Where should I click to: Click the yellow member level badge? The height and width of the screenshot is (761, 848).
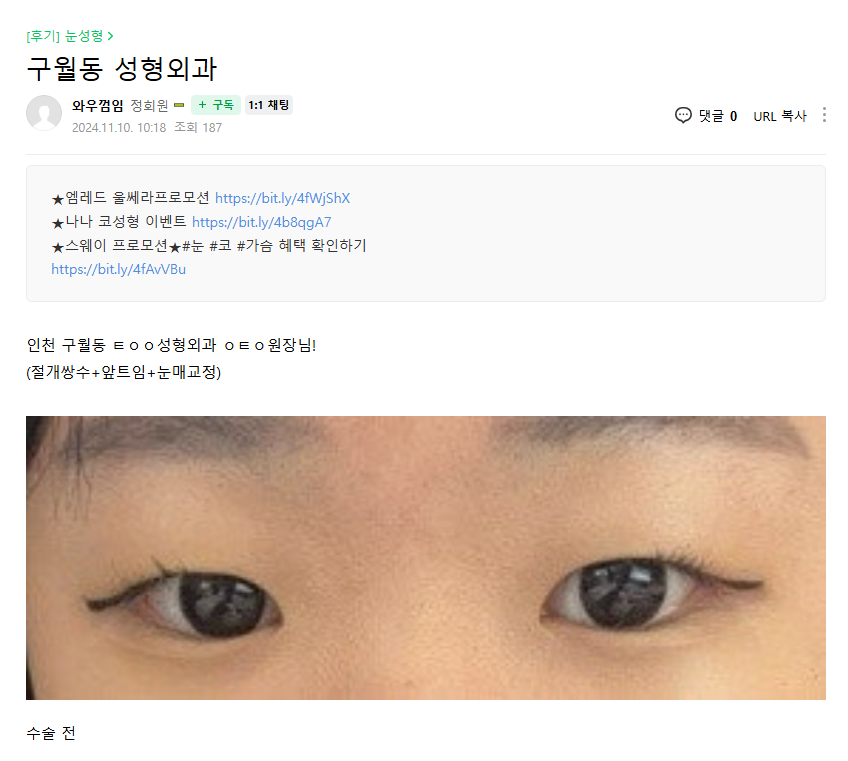(x=179, y=105)
